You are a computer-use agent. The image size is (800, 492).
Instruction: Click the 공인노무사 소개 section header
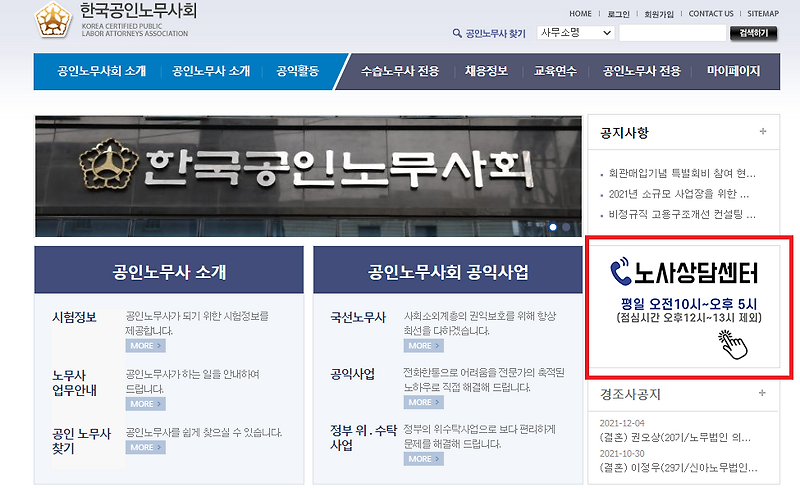point(169,270)
